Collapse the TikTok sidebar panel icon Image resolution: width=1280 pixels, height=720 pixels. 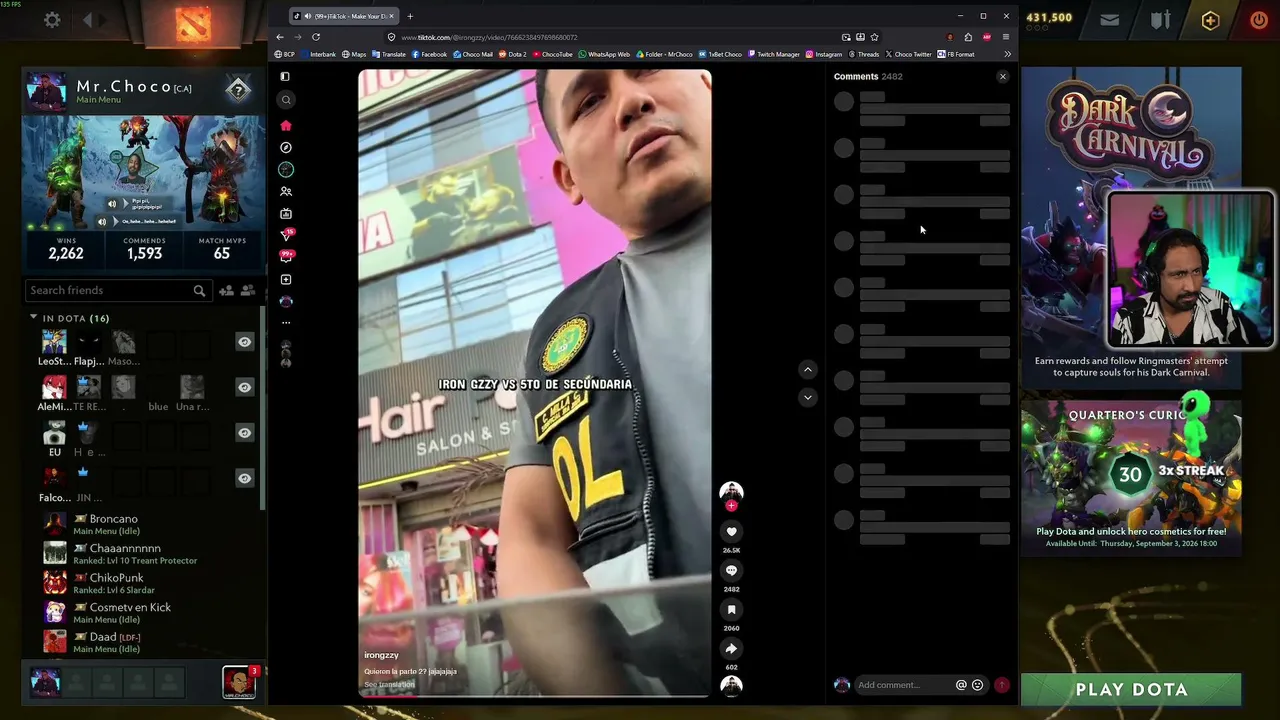pyautogui.click(x=285, y=76)
